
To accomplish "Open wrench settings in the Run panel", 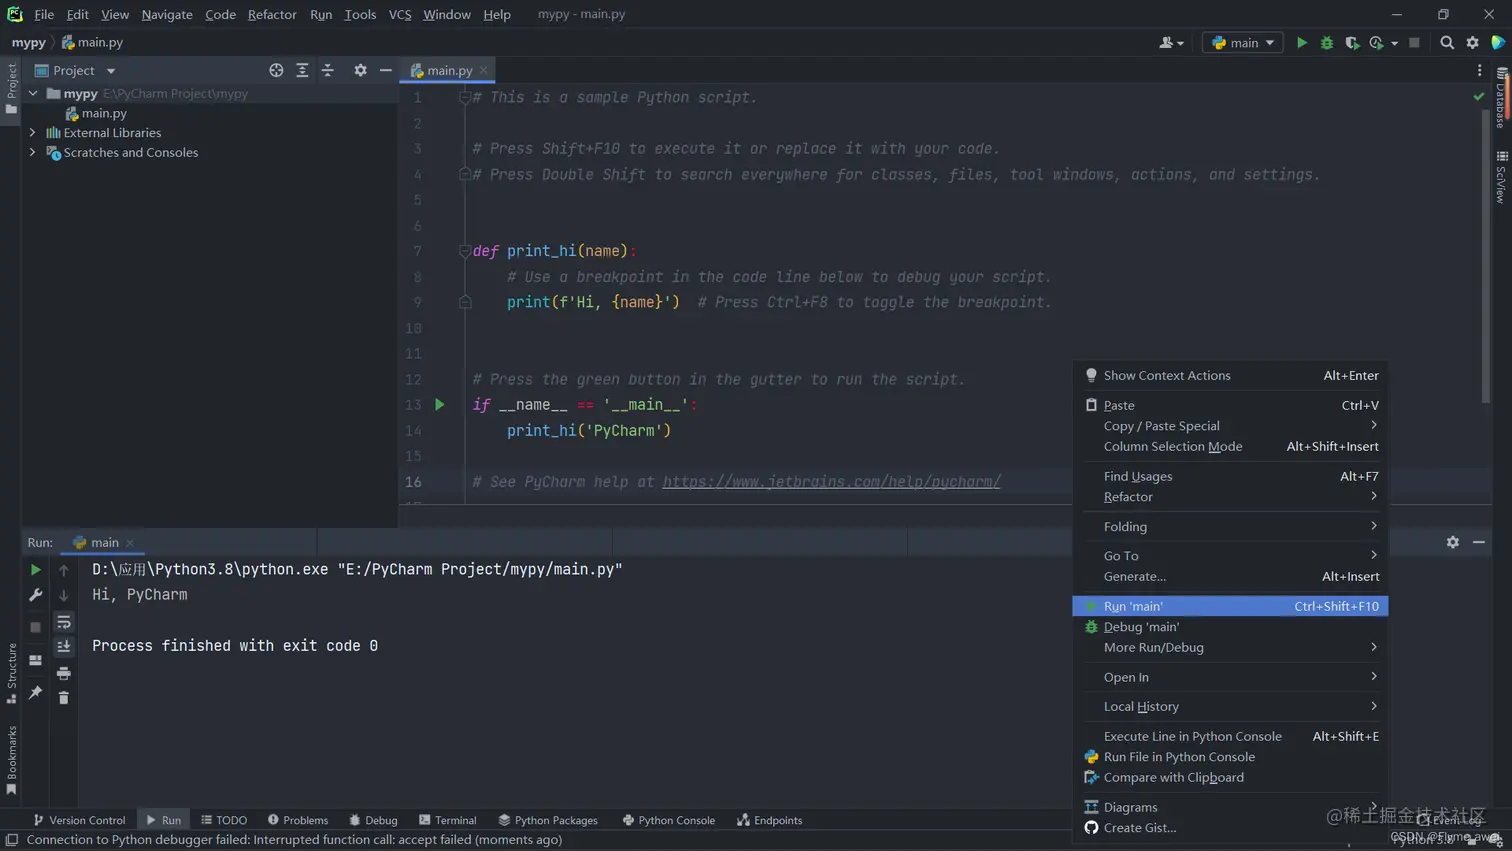I will coord(35,595).
